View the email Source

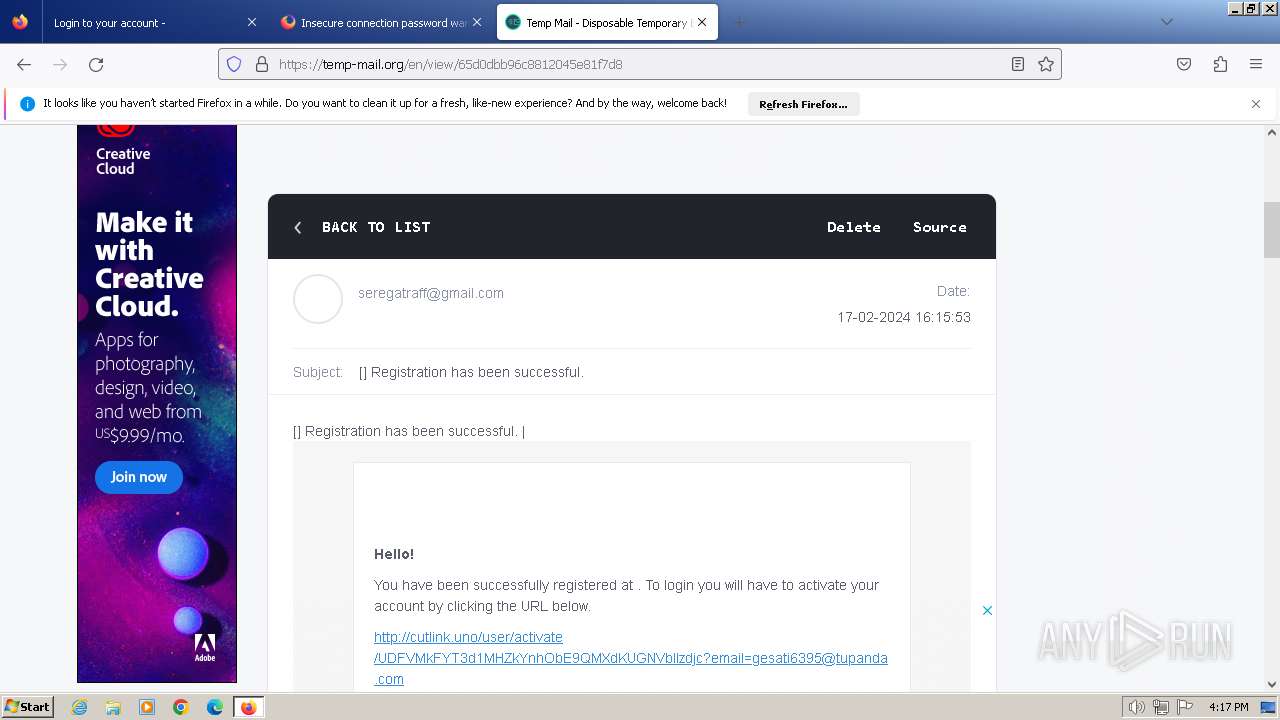tap(940, 227)
